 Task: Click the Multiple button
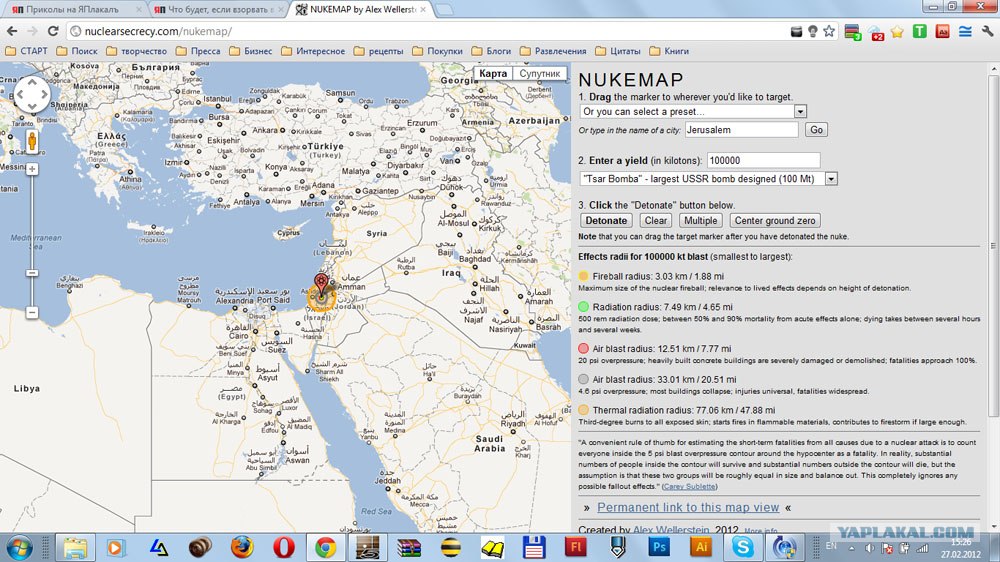700,221
